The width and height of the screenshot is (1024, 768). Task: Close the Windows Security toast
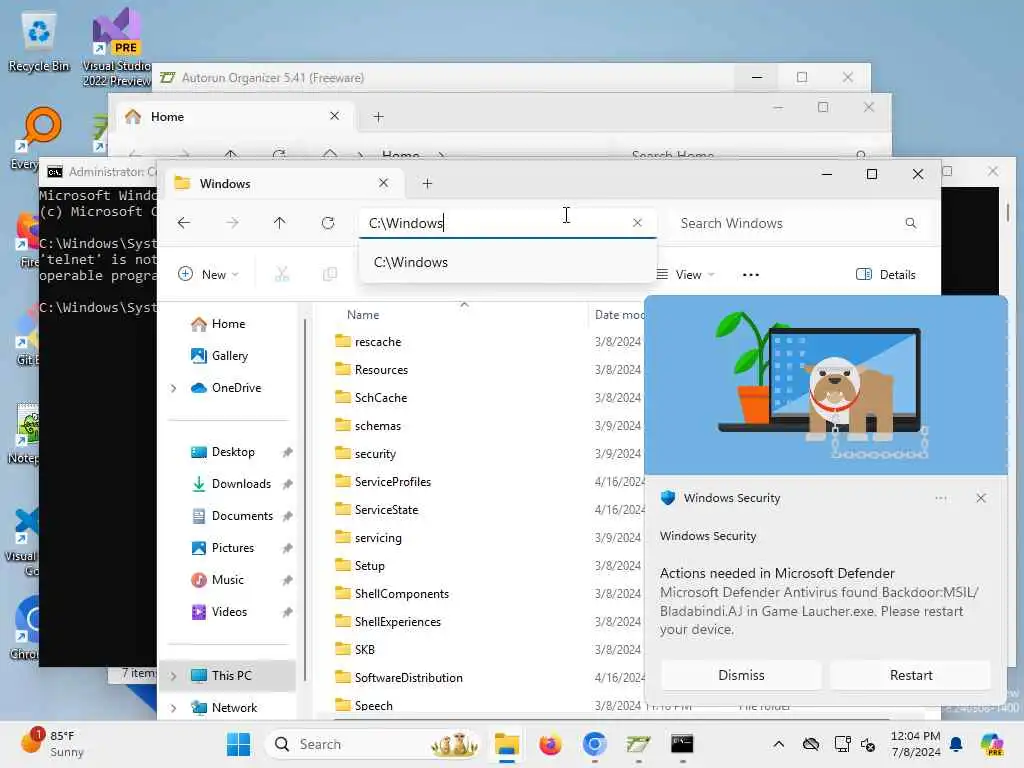point(981,498)
